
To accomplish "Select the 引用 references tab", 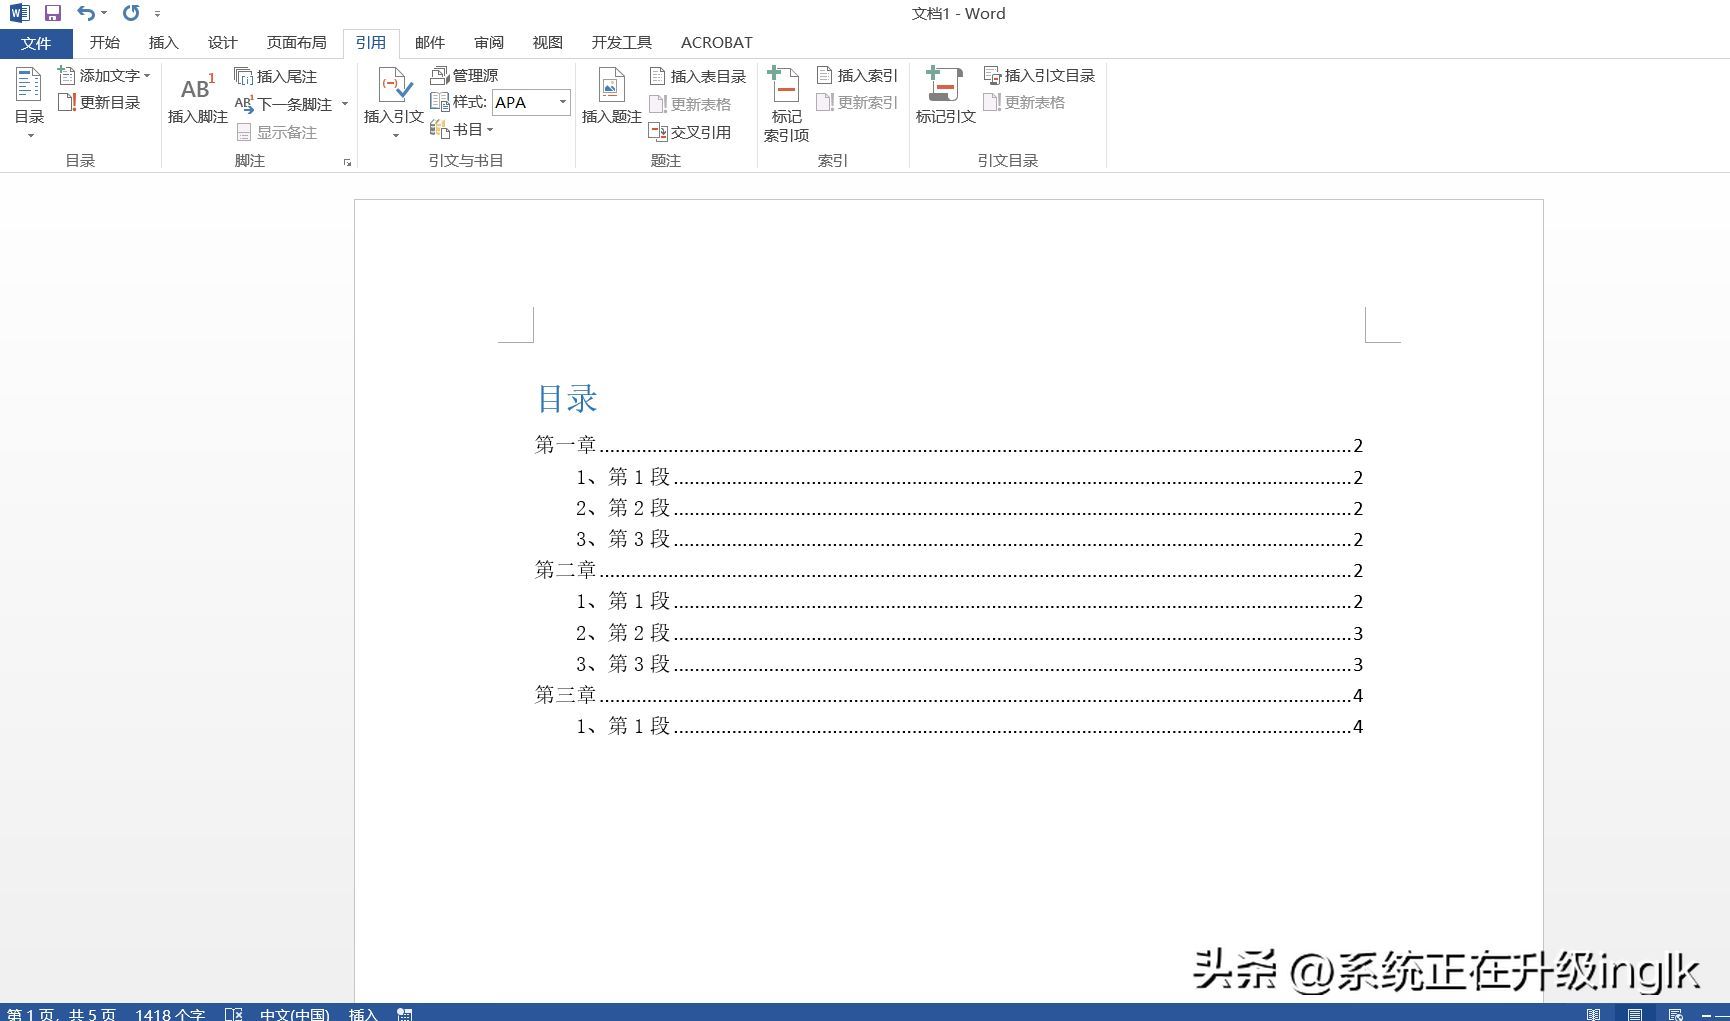I will coord(370,43).
